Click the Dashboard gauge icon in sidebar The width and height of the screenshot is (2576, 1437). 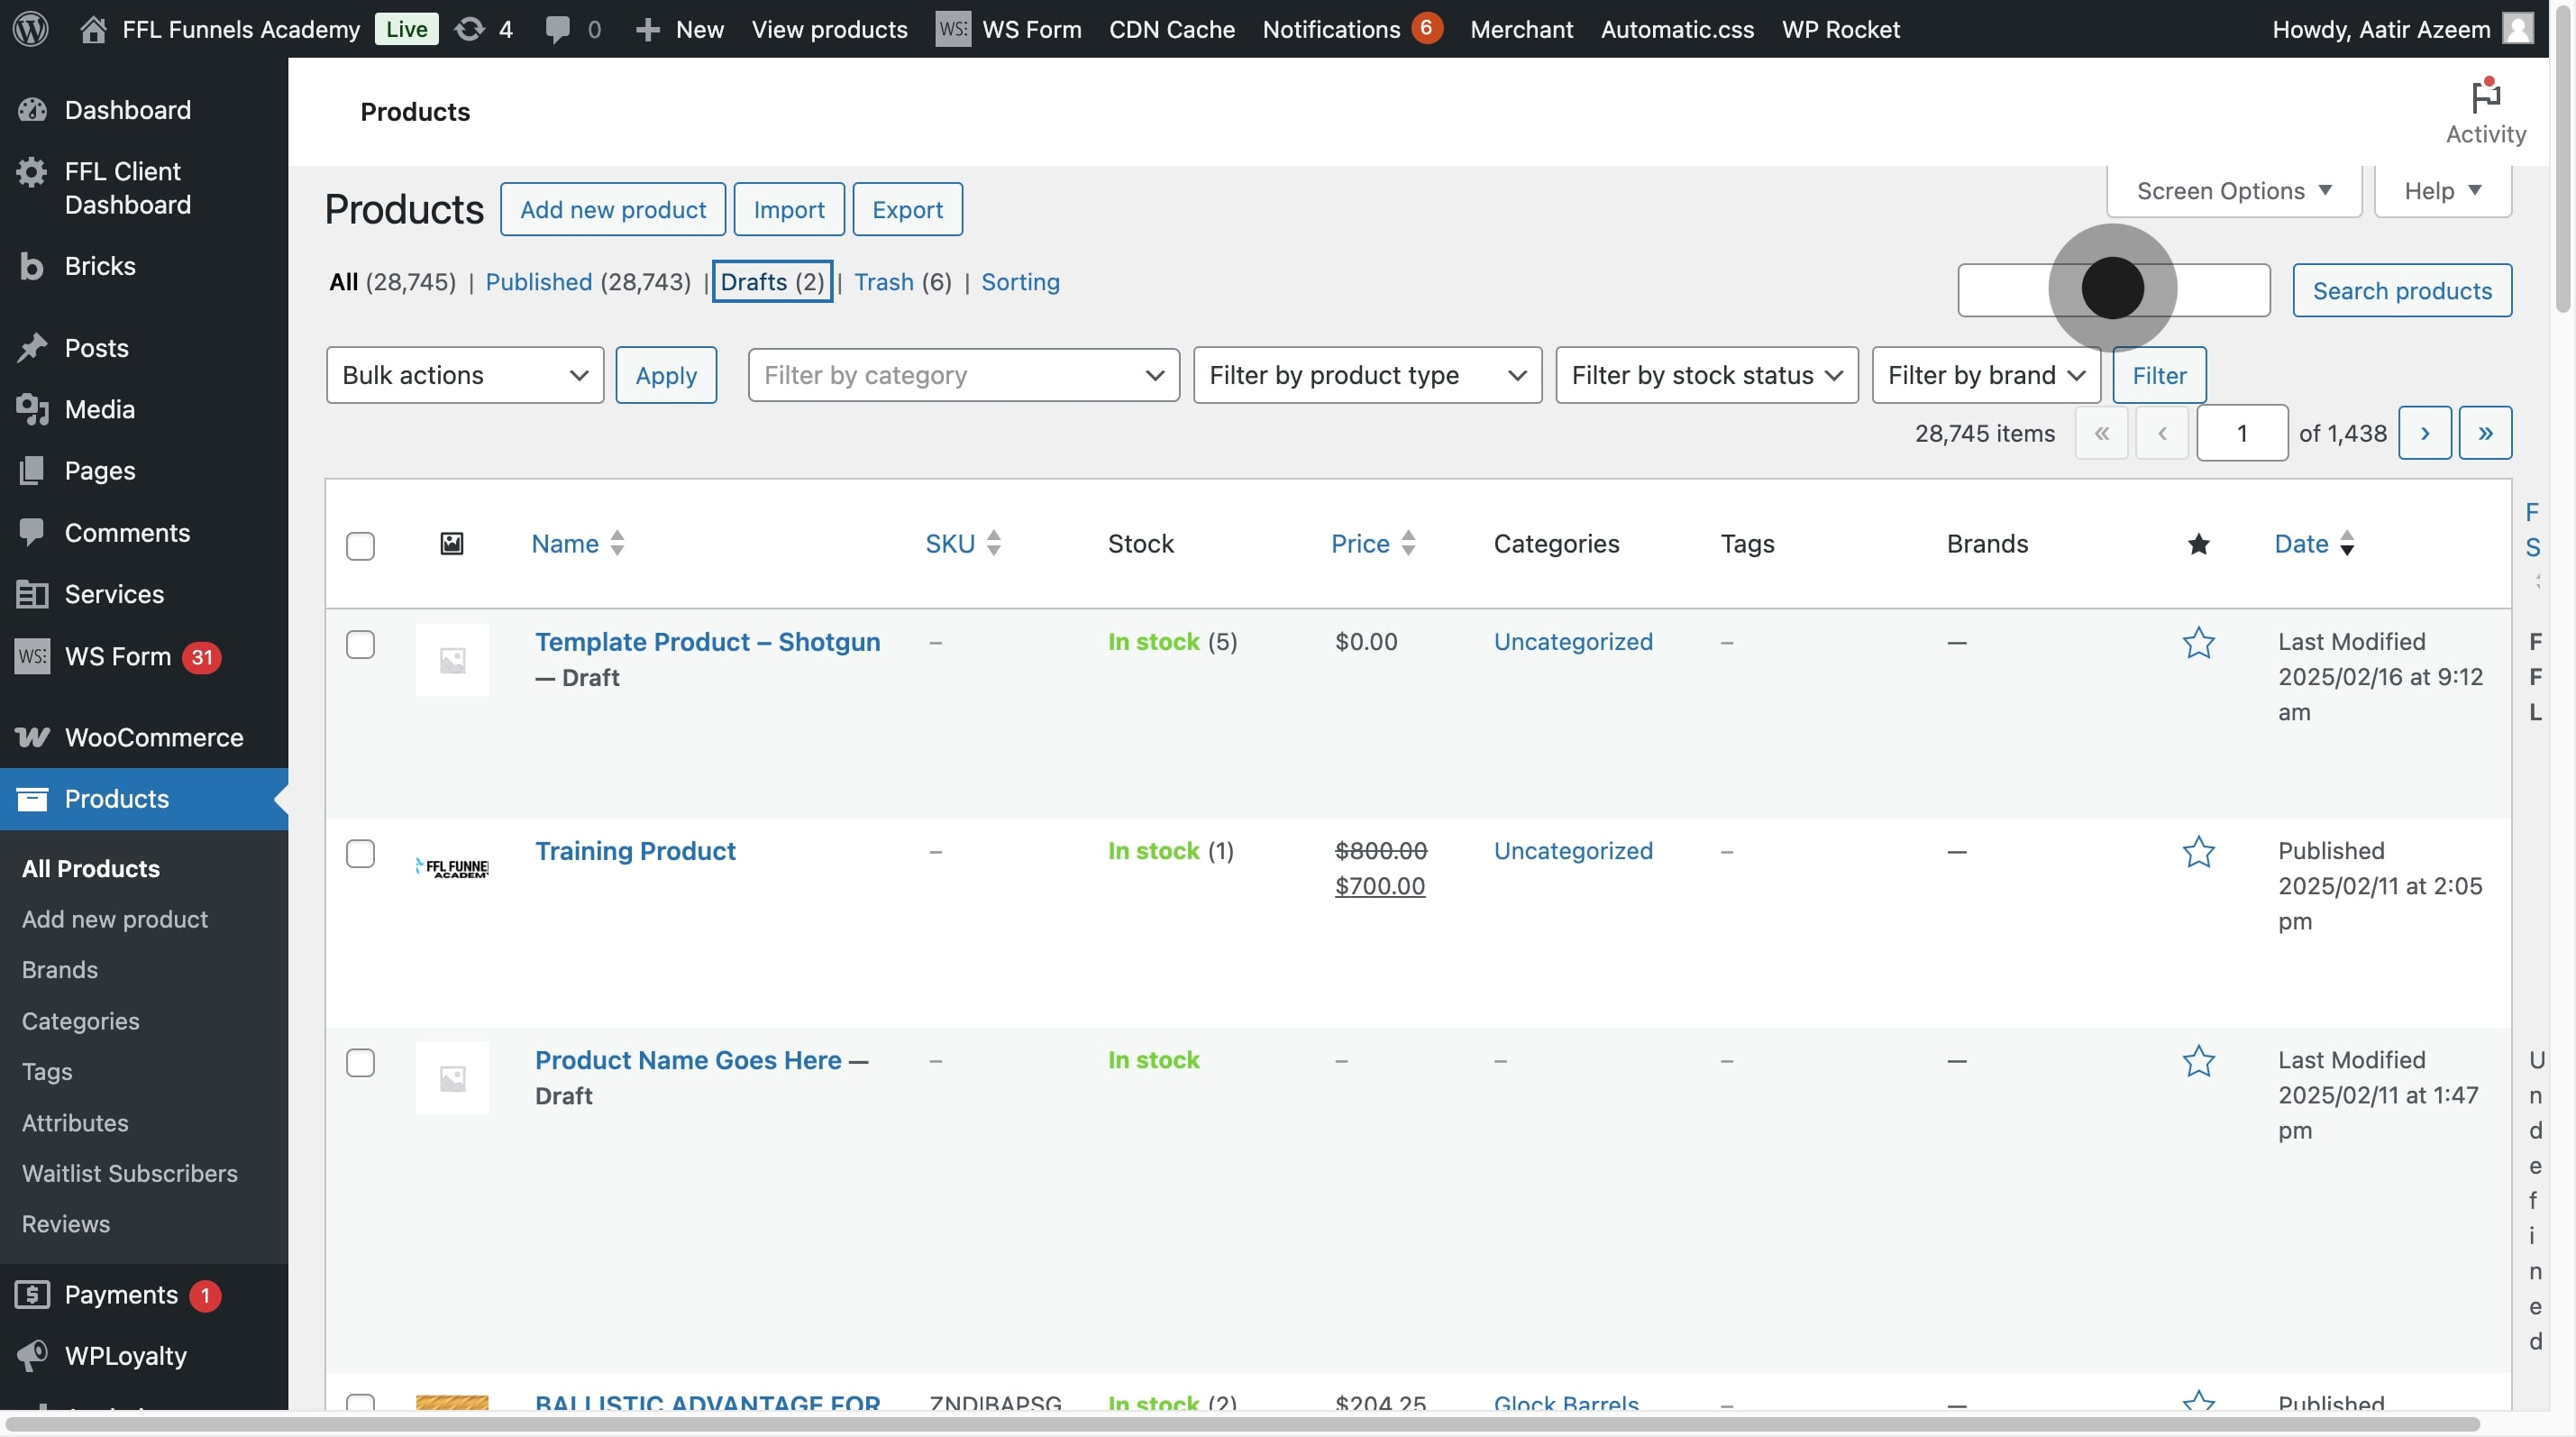(x=32, y=110)
